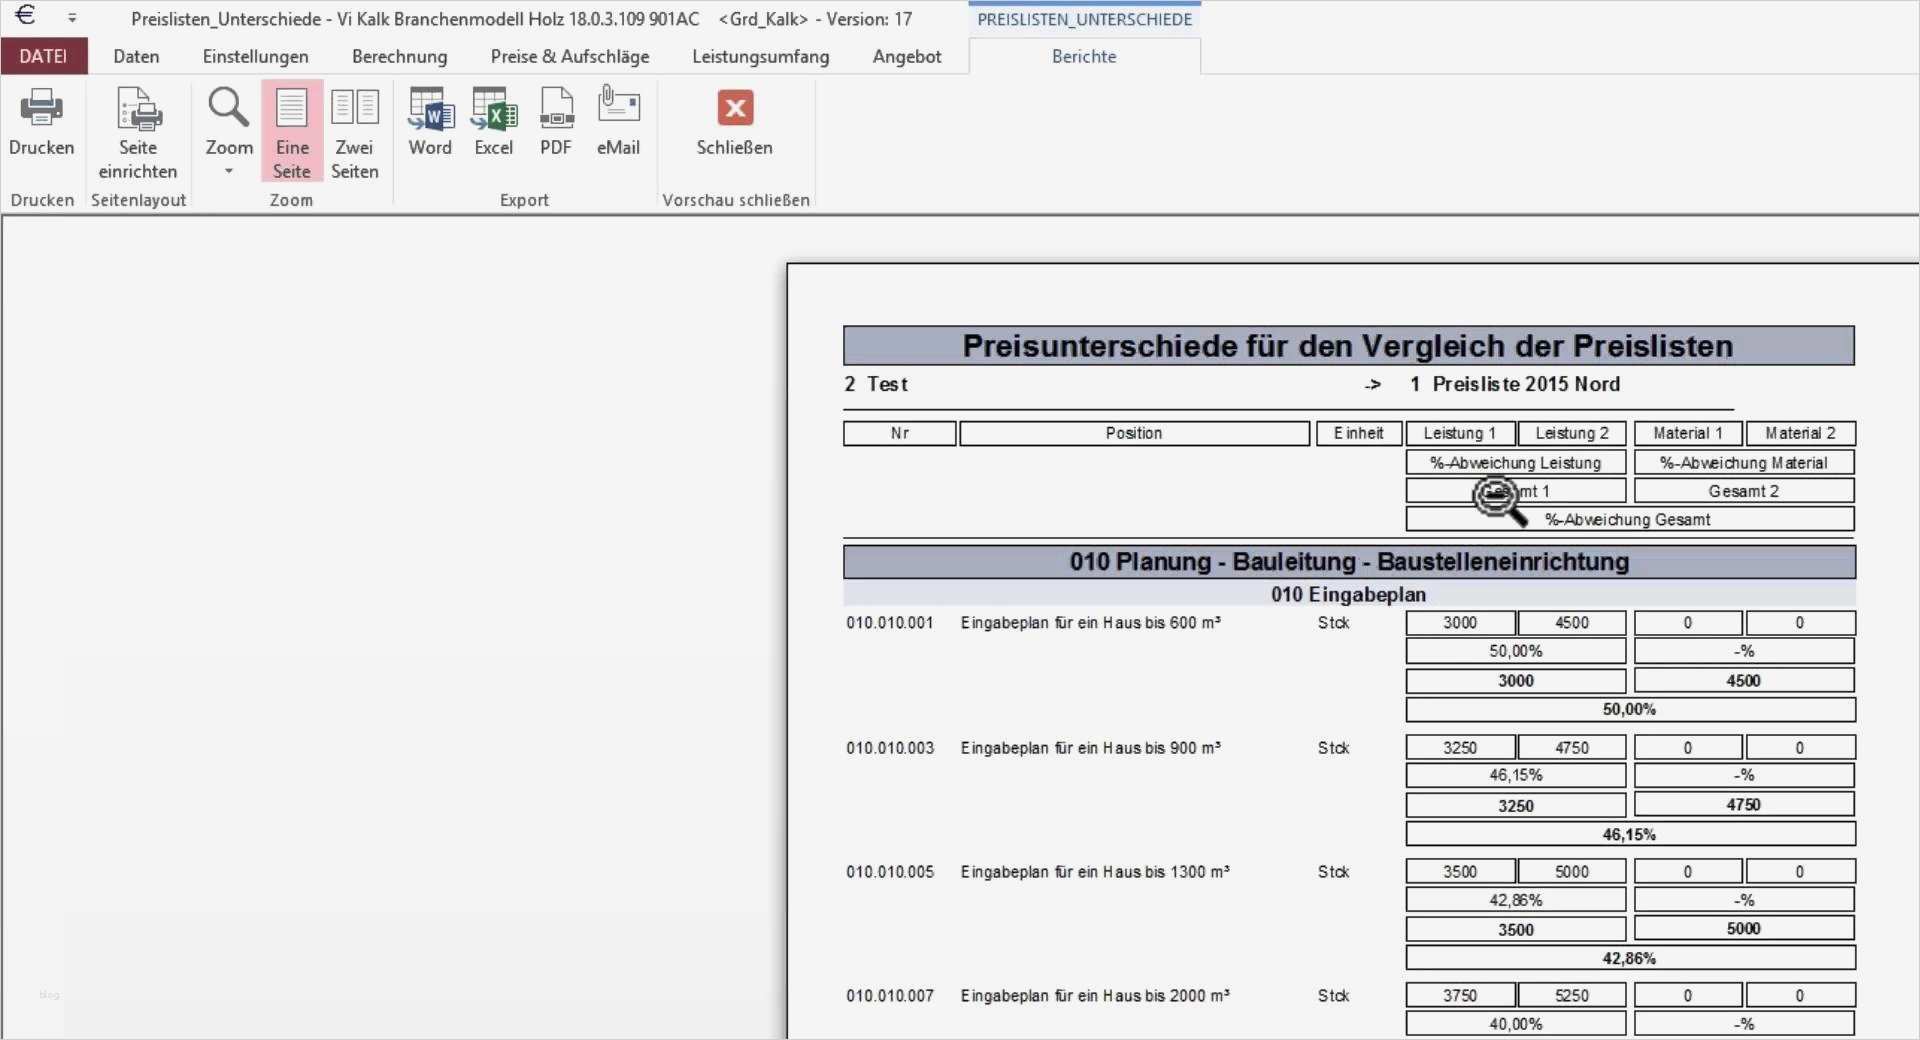Click the Euro application icon
Image resolution: width=1920 pixels, height=1040 pixels.
pyautogui.click(x=25, y=16)
